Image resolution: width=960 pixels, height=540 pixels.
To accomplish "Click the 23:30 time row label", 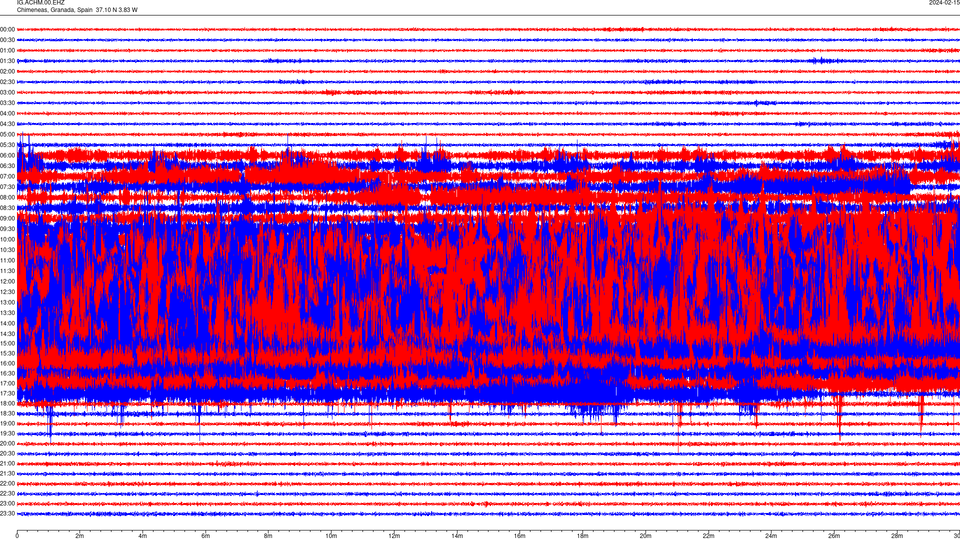I will 7,514.
